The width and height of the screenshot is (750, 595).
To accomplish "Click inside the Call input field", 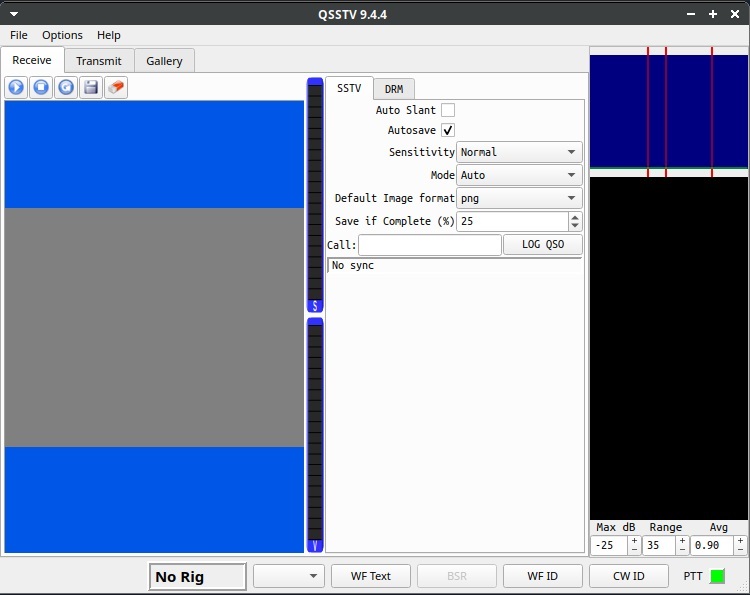I will point(430,245).
